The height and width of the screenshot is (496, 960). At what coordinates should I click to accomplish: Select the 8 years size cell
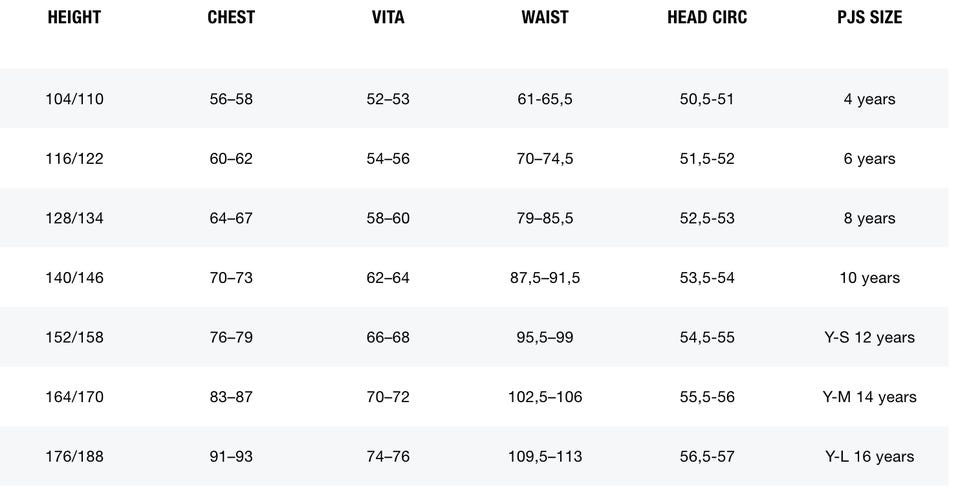[869, 218]
